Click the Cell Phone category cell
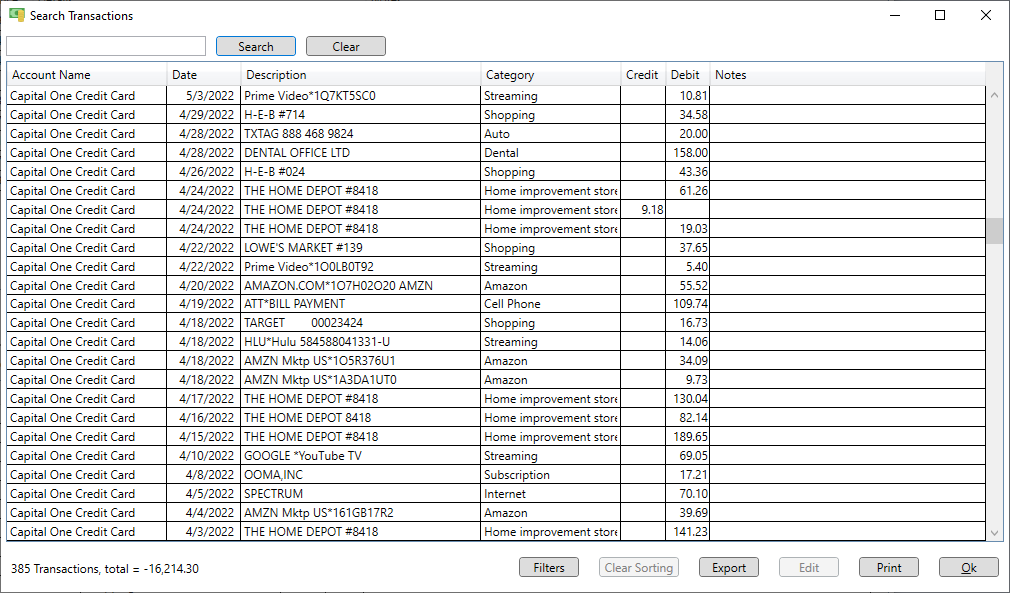1010x593 pixels. (551, 304)
